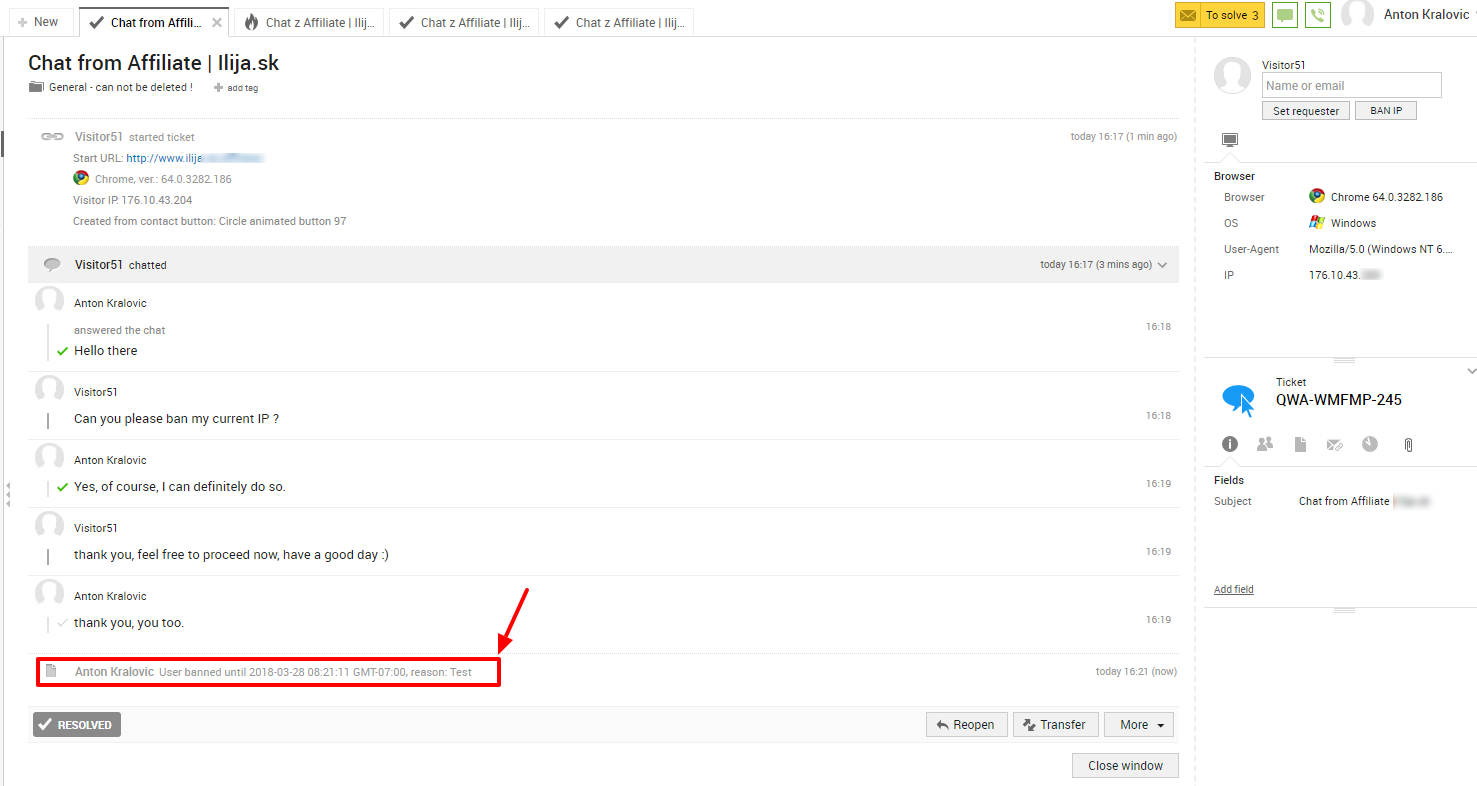Open the attachments paperclip icon
The height and width of the screenshot is (786, 1477).
[1408, 444]
